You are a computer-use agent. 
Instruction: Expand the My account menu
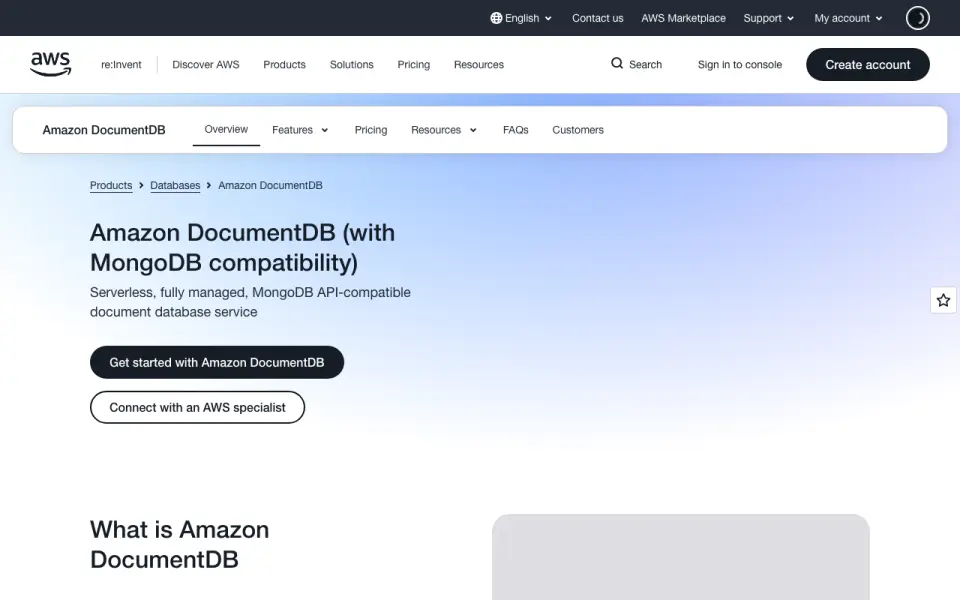click(x=848, y=18)
